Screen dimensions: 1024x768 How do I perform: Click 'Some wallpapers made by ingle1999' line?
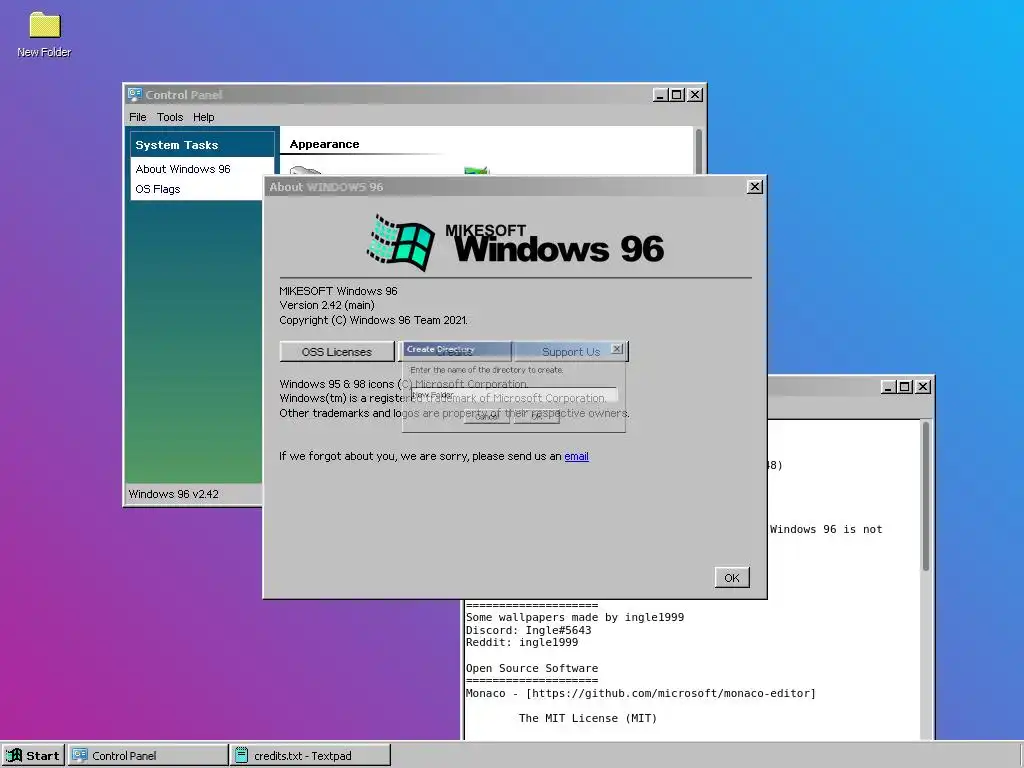pos(575,617)
